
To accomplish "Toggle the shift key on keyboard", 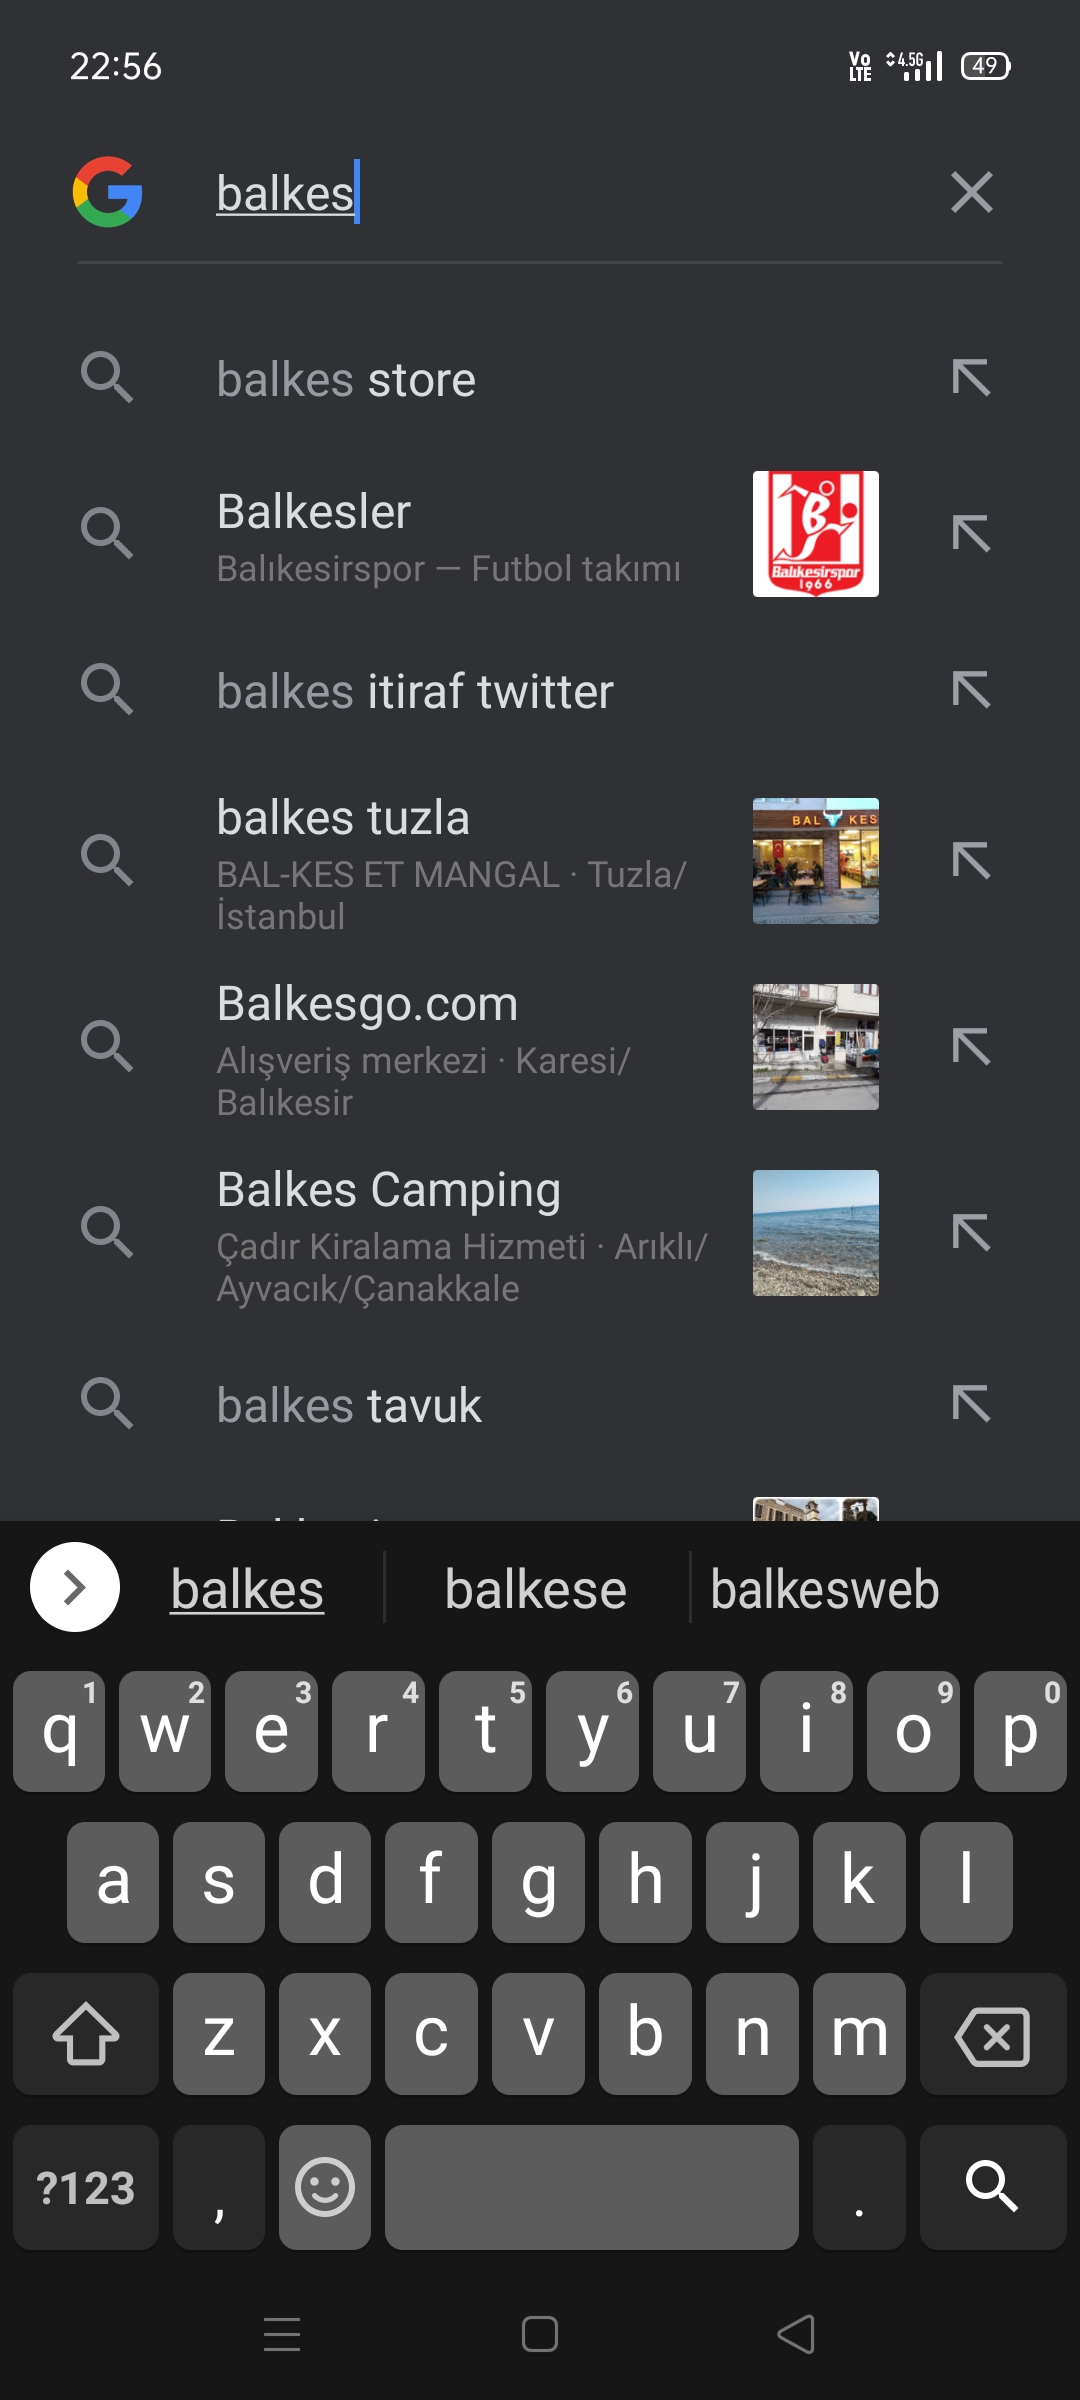I will [86, 2034].
